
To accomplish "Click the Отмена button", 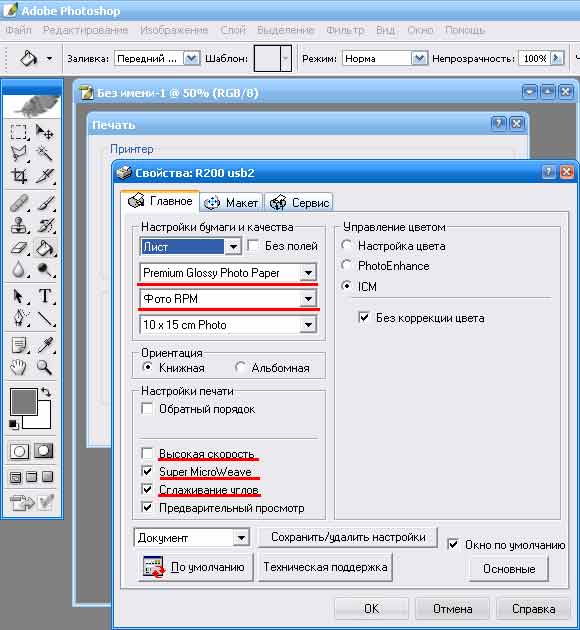I will (452, 609).
